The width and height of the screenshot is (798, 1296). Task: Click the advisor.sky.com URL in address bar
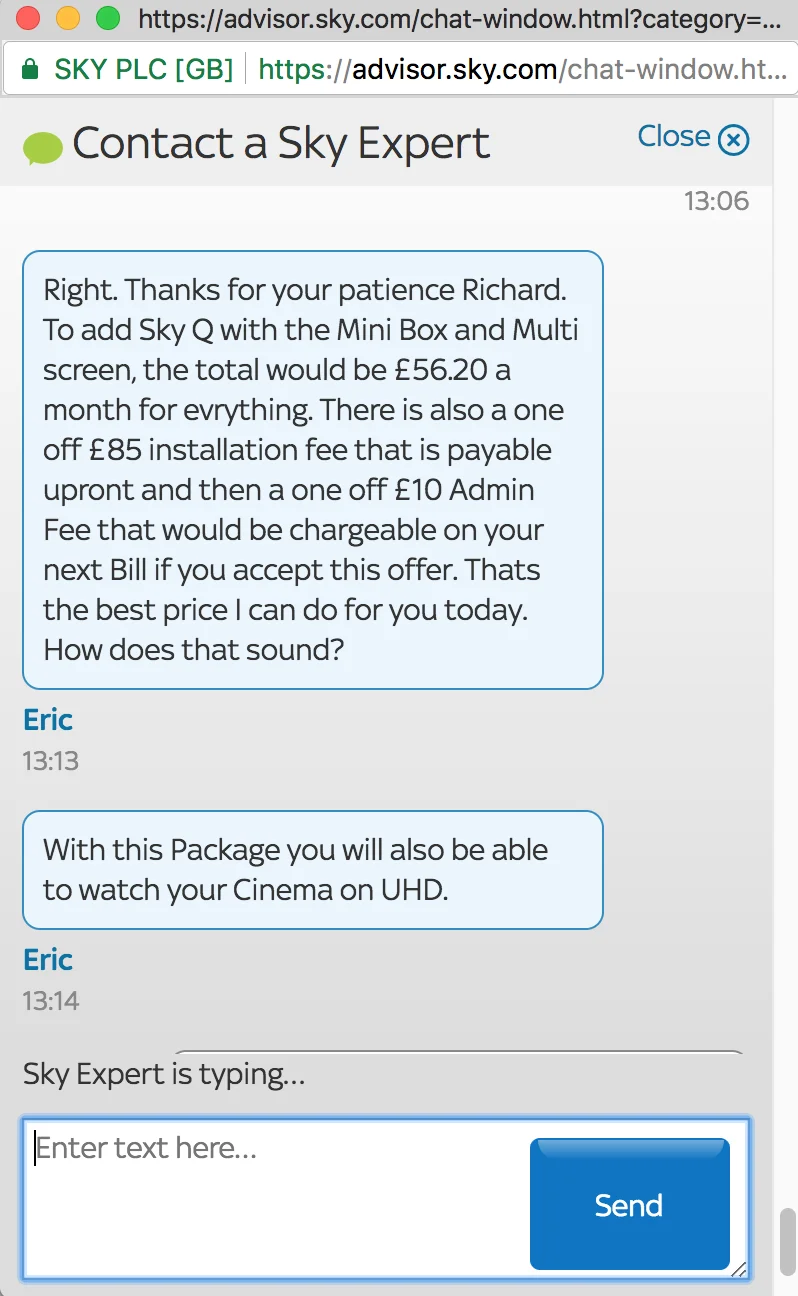click(x=455, y=69)
